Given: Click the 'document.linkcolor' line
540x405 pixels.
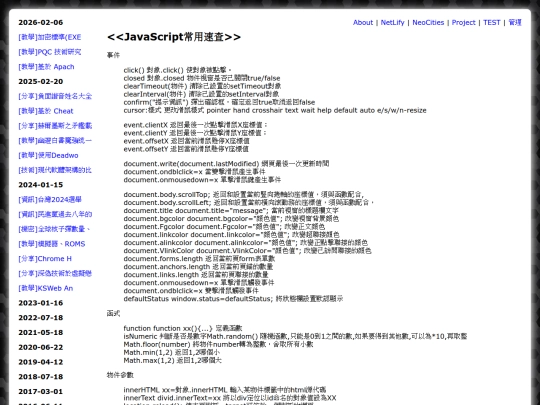Looking at the screenshot, I should [x=231, y=235].
